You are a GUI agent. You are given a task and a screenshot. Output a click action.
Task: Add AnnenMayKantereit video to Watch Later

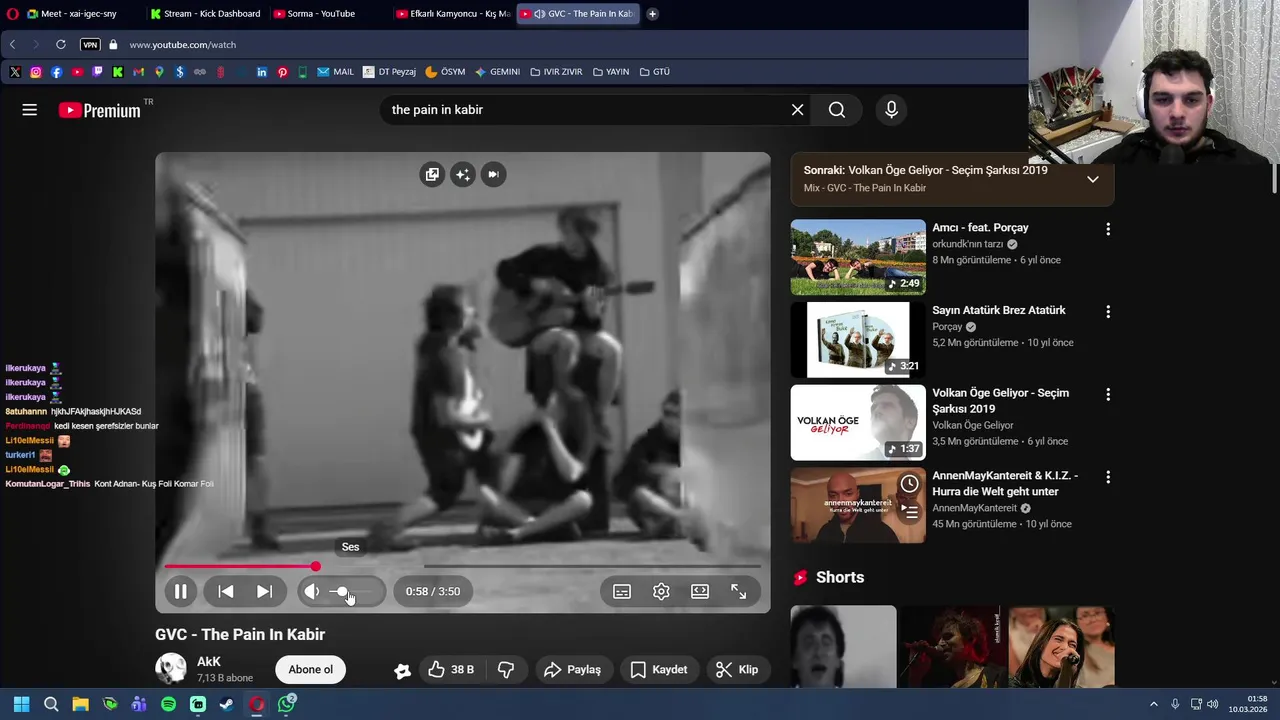[909, 484]
